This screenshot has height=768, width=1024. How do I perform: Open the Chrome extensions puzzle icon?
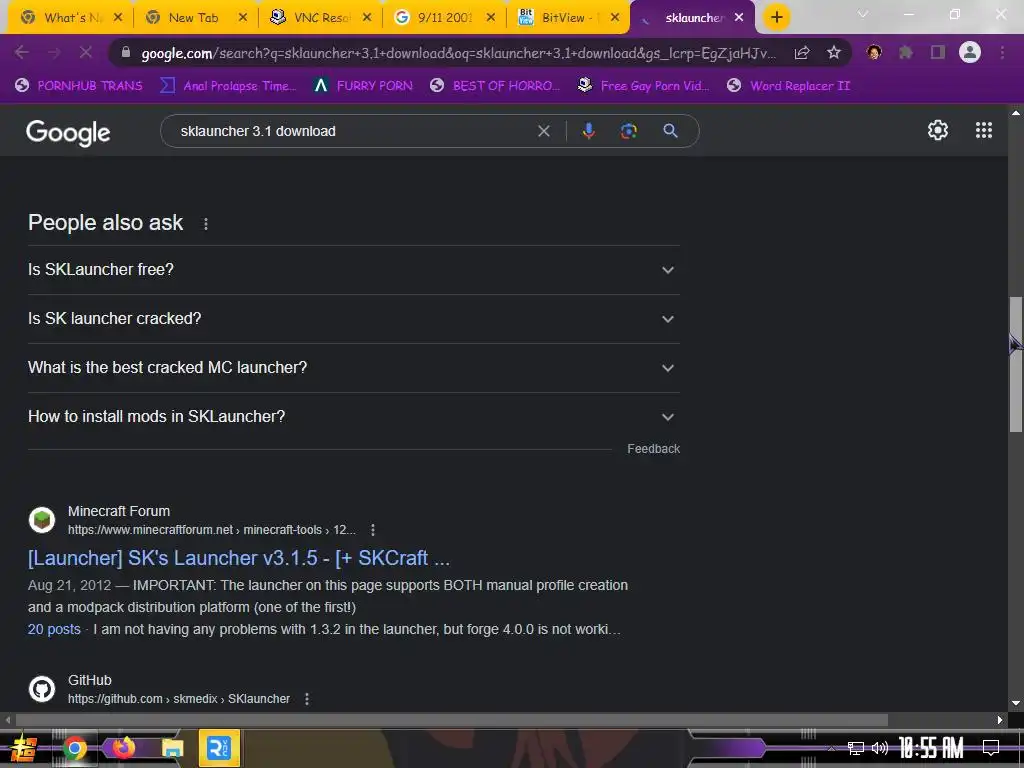coord(905,53)
